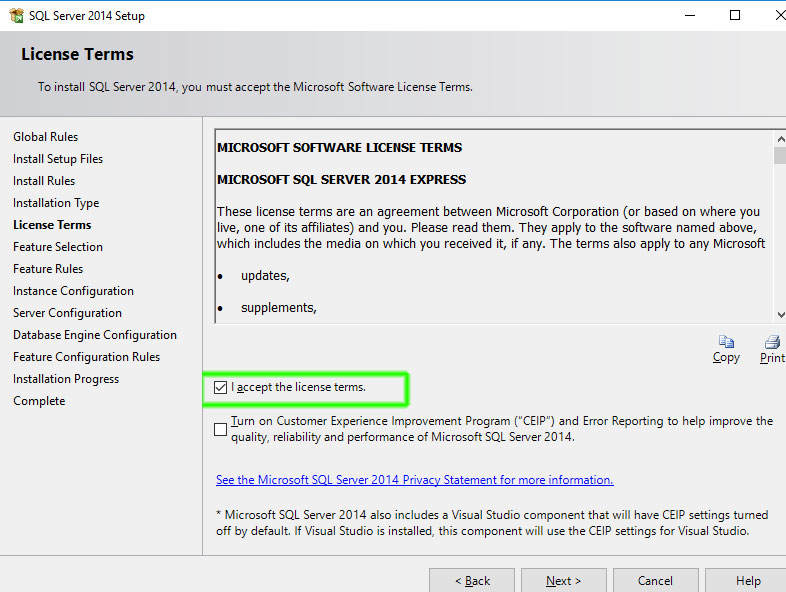
Task: Click the 'updates,' bullet in license text
Action: click(265, 276)
